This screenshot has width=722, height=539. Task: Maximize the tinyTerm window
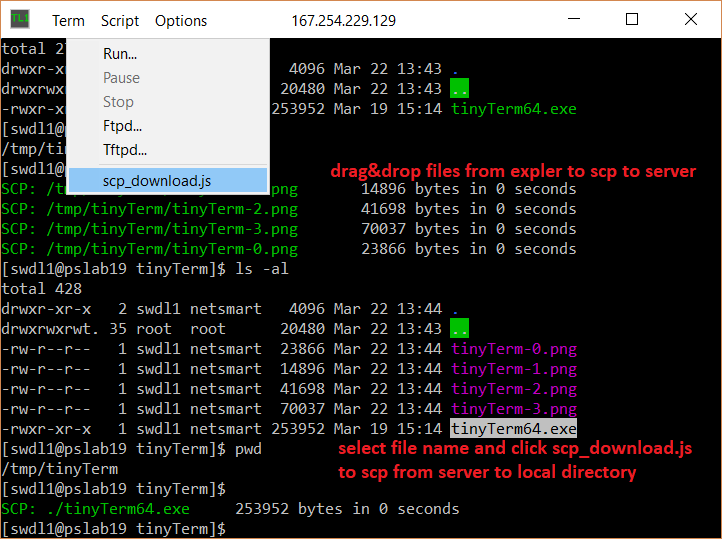(632, 19)
